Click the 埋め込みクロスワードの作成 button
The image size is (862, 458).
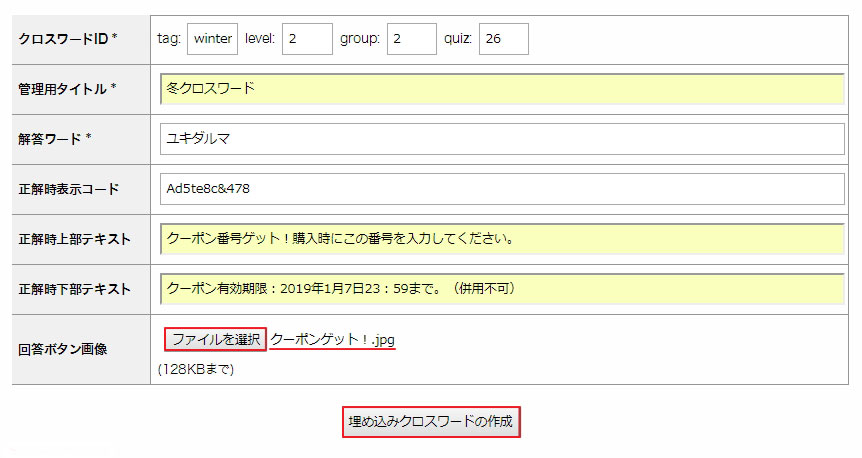(x=430, y=422)
